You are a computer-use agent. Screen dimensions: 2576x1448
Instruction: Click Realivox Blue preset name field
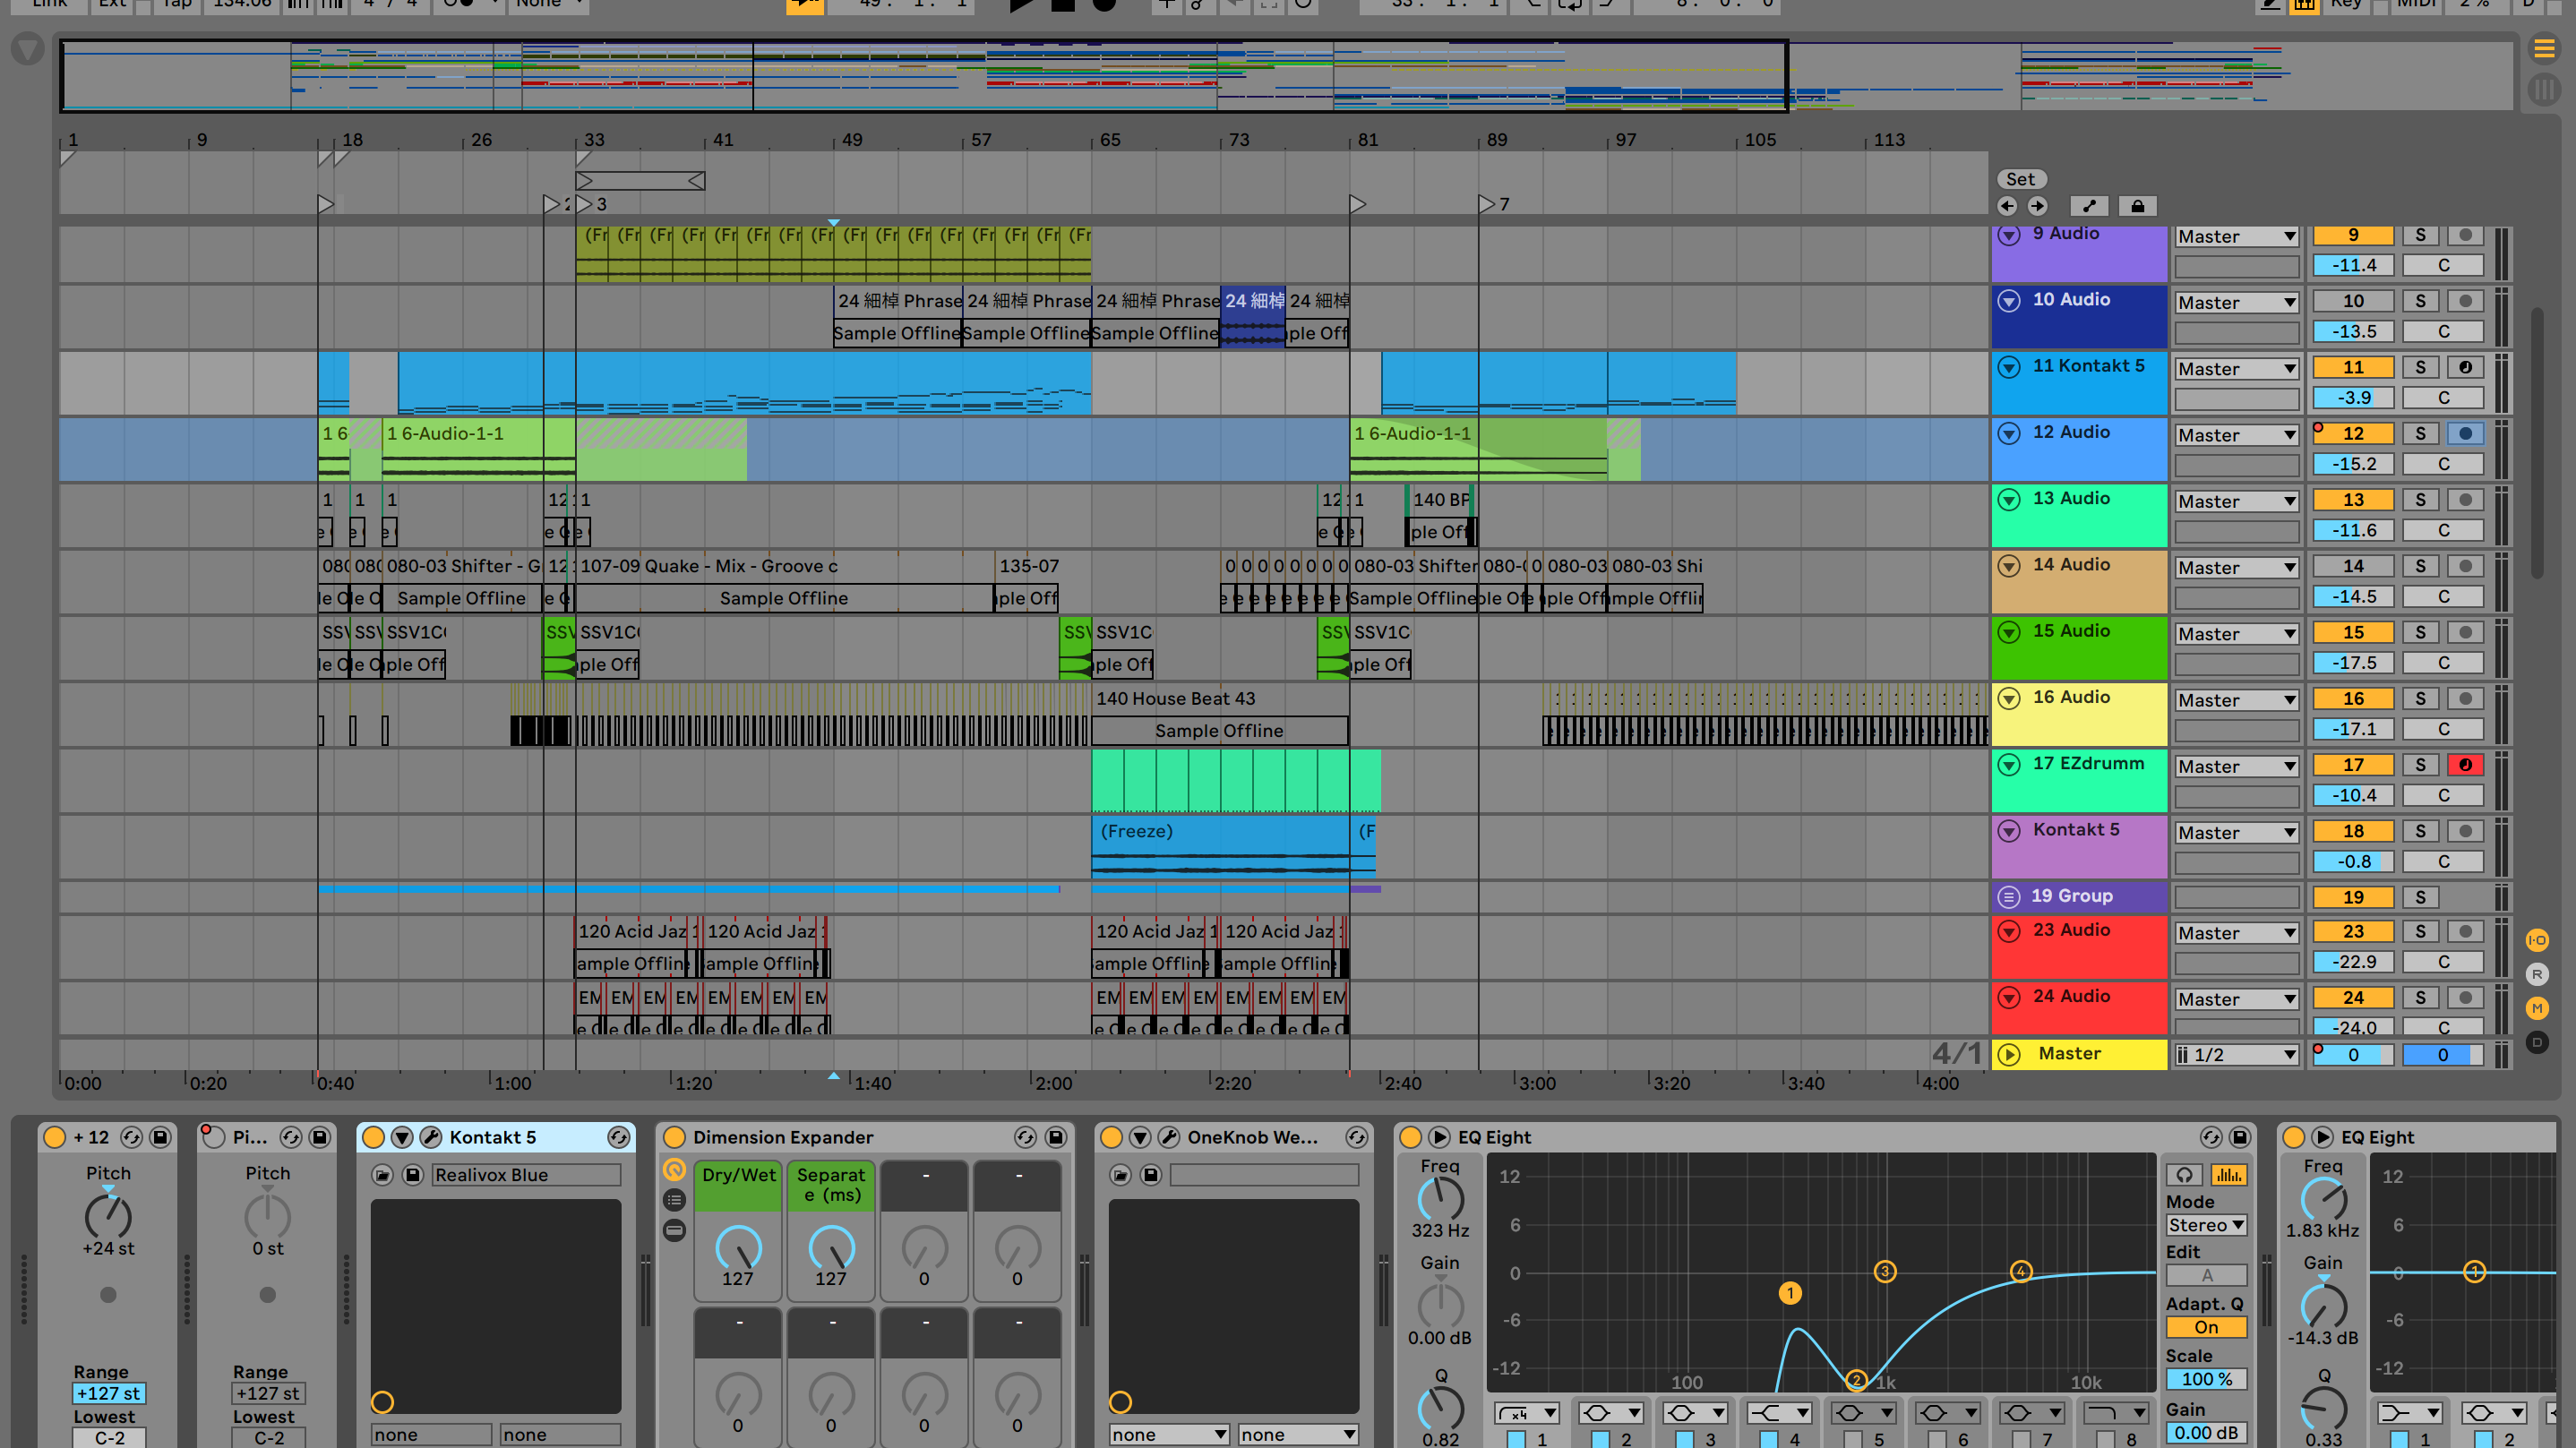click(x=526, y=1175)
